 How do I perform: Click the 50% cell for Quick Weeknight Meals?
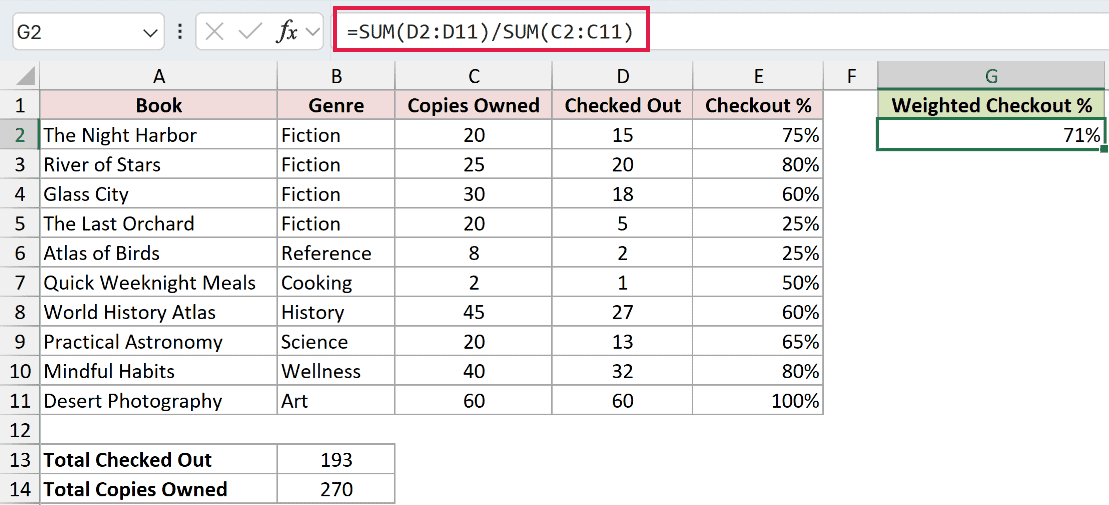pyautogui.click(x=758, y=283)
